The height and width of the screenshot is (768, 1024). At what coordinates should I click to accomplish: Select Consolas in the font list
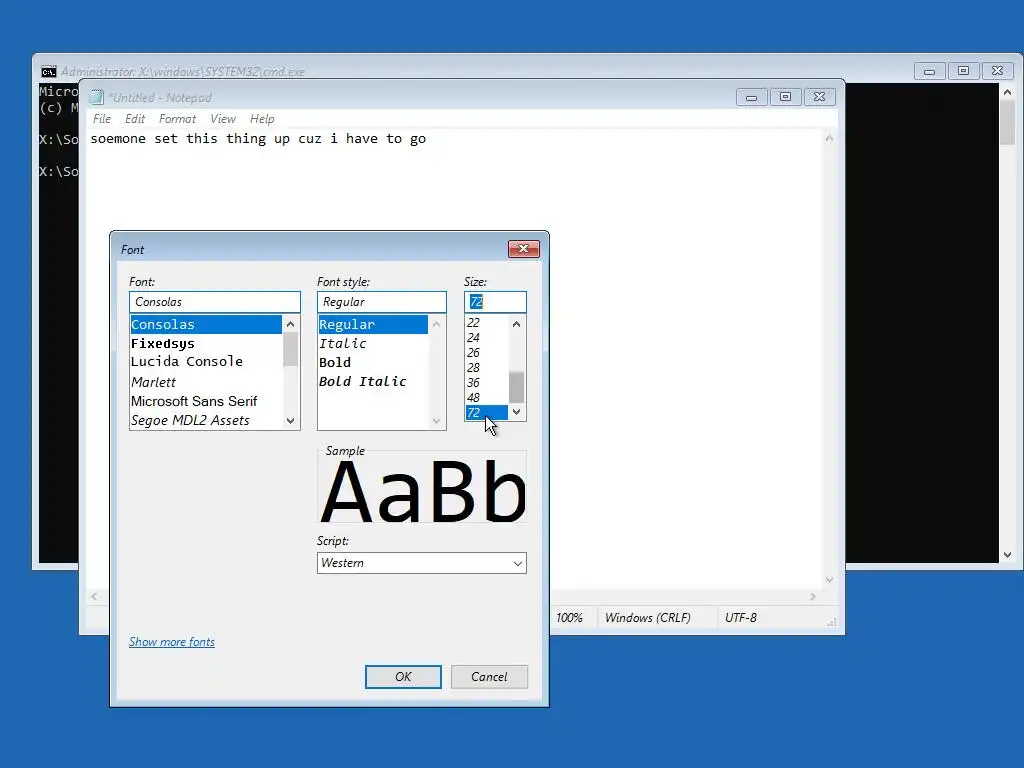pyautogui.click(x=206, y=325)
